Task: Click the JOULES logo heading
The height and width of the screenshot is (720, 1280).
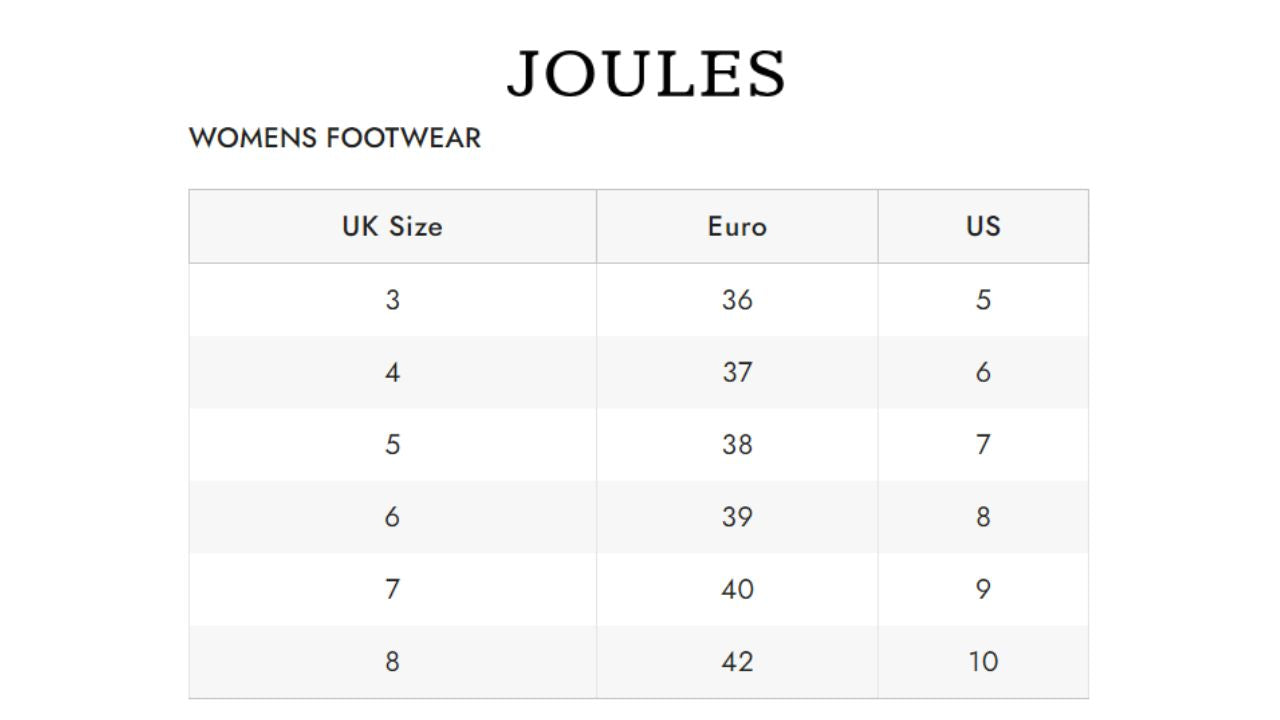Action: 646,75
